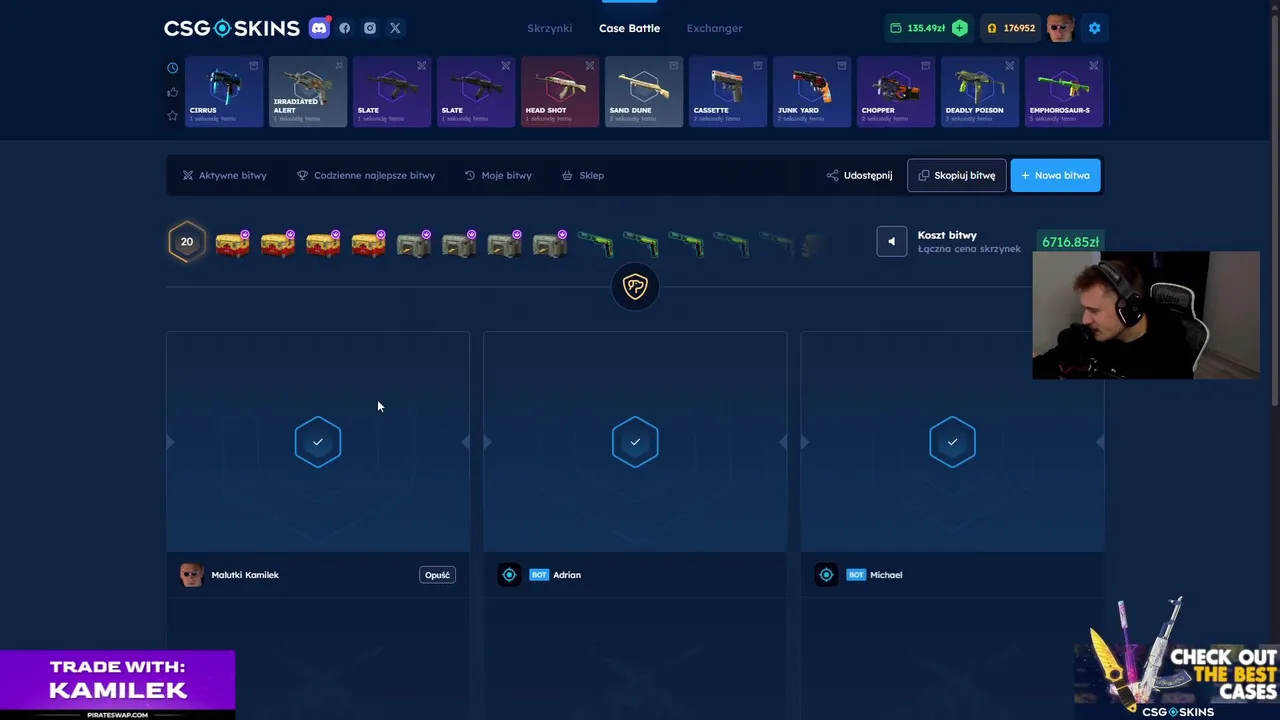Open the CIRRUS drop card
Screen dimensions: 1280x720
click(224, 92)
